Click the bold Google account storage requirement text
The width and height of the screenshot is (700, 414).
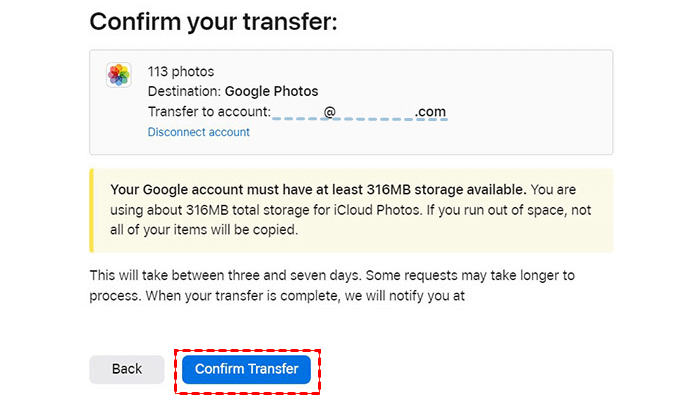tap(318, 189)
